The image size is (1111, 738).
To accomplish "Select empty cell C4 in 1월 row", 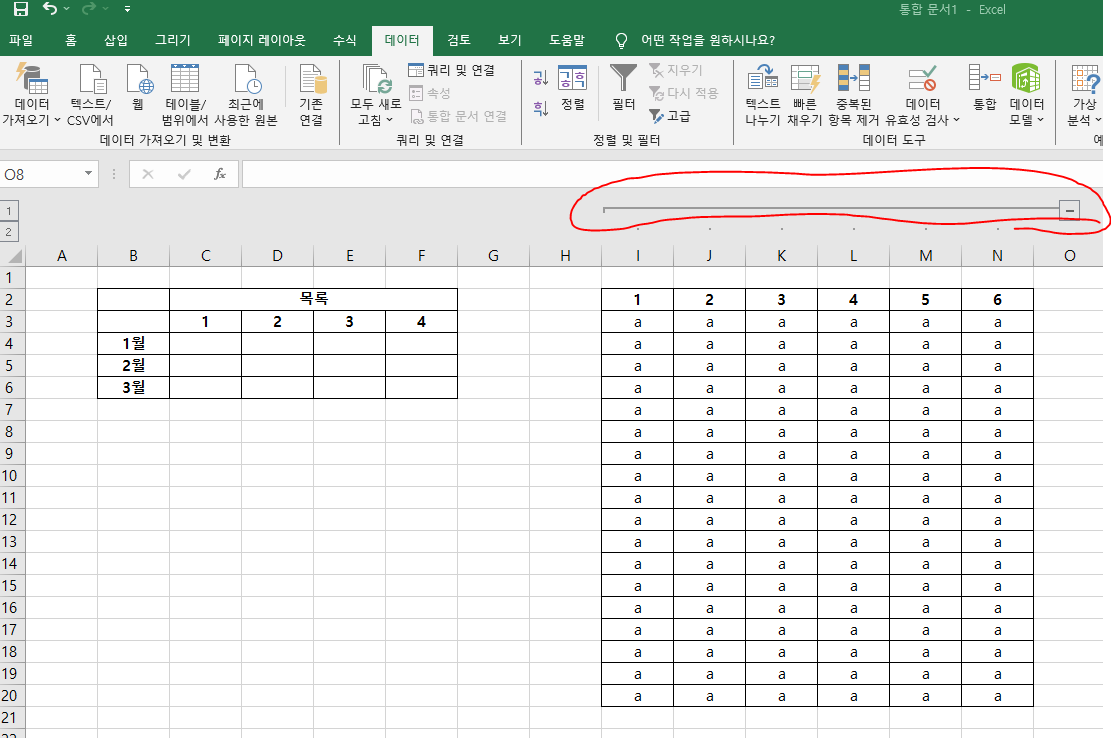I will point(205,344).
